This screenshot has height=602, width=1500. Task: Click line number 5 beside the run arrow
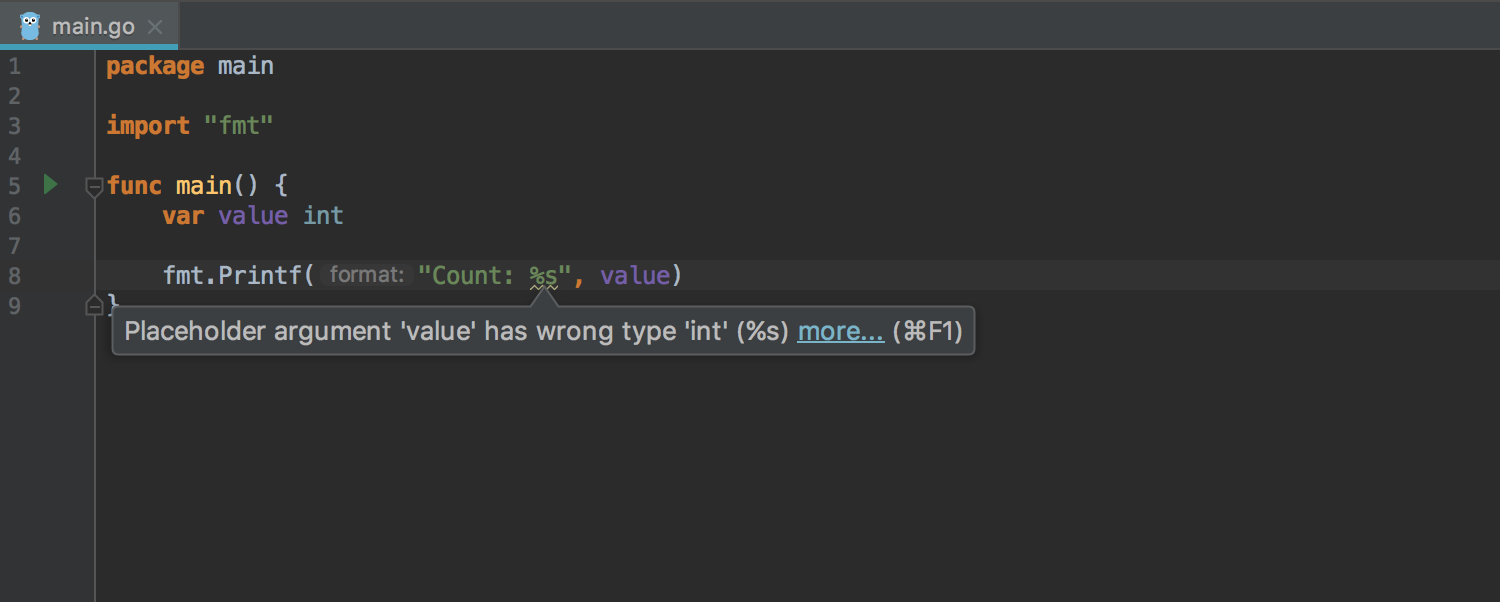click(14, 186)
